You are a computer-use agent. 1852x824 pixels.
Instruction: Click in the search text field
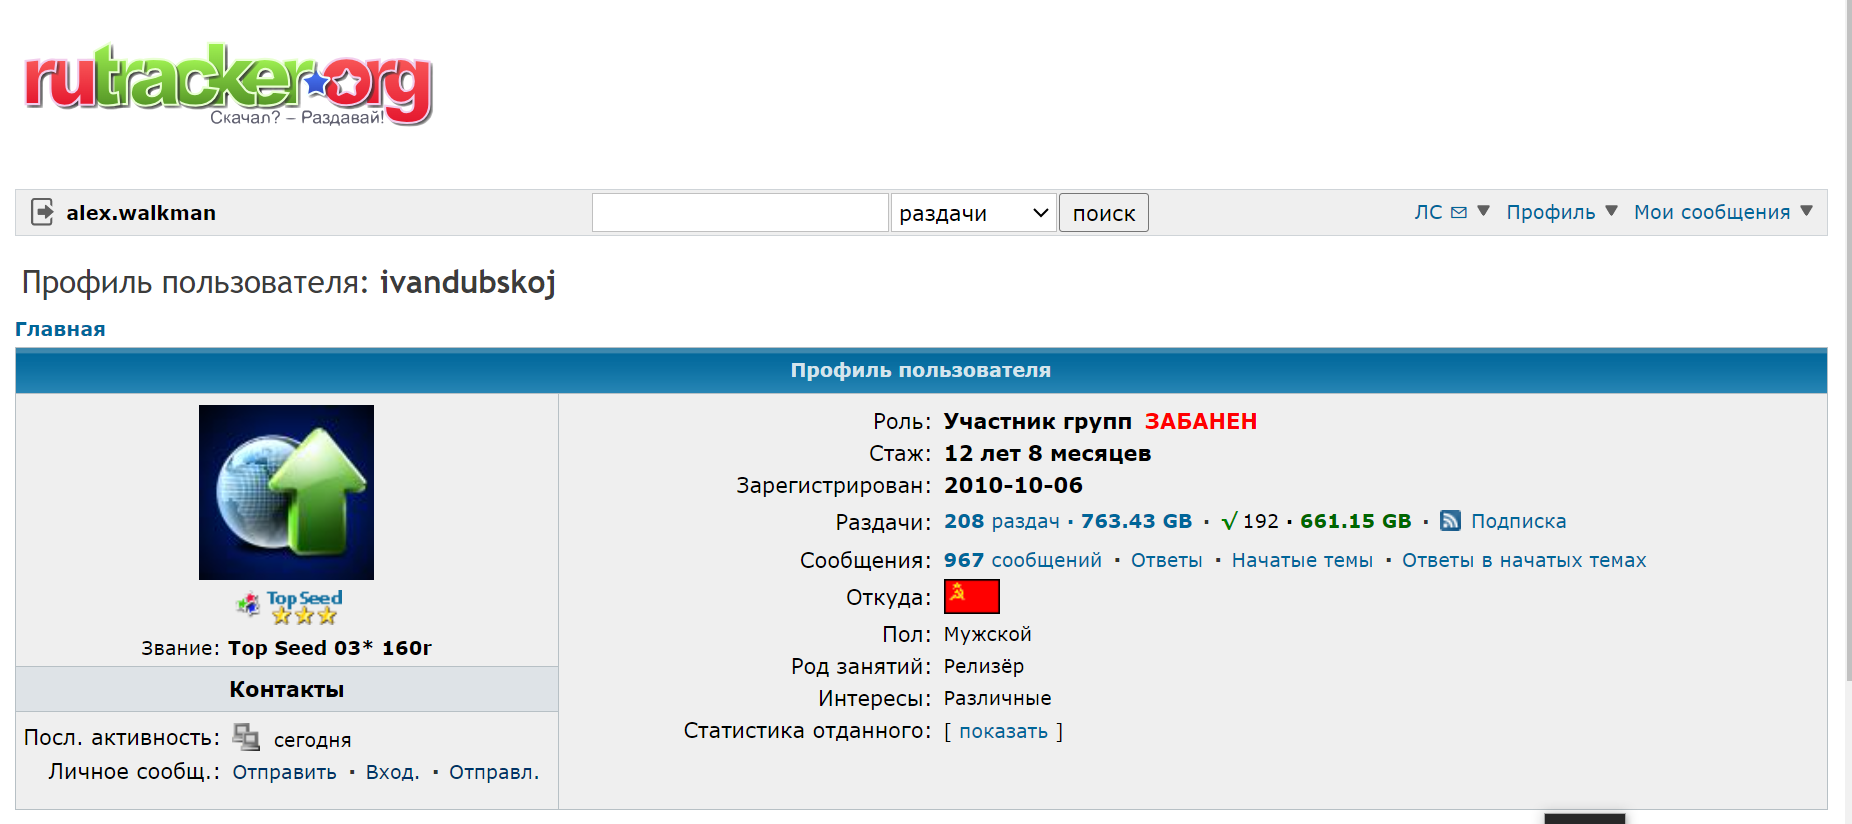coord(740,213)
